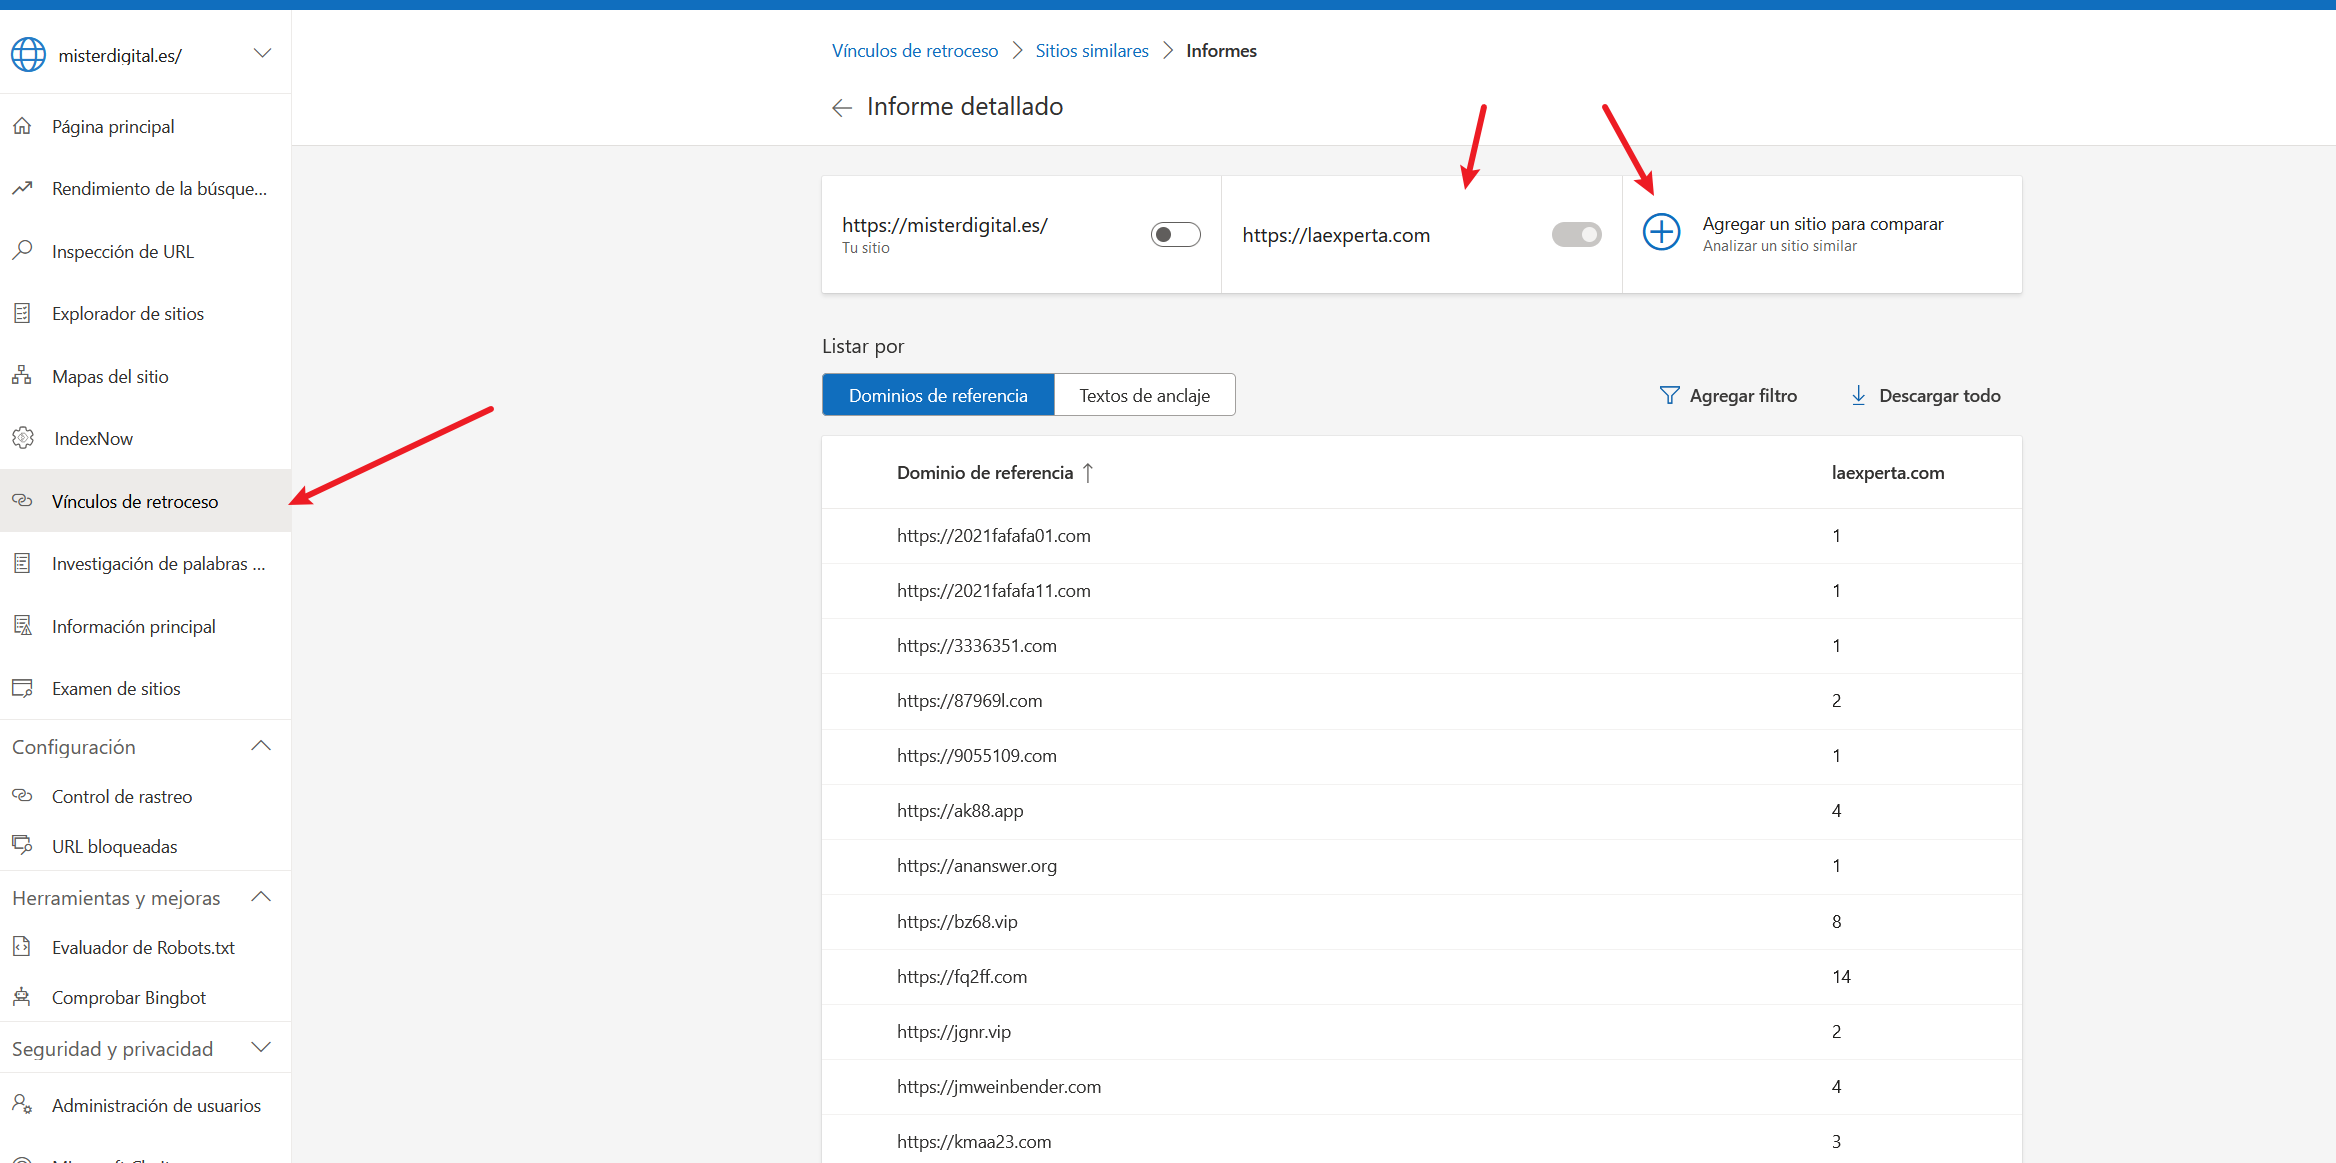The height and width of the screenshot is (1163, 2336).
Task: Open the misterdigital.es site selector dropdown
Action: click(262, 54)
